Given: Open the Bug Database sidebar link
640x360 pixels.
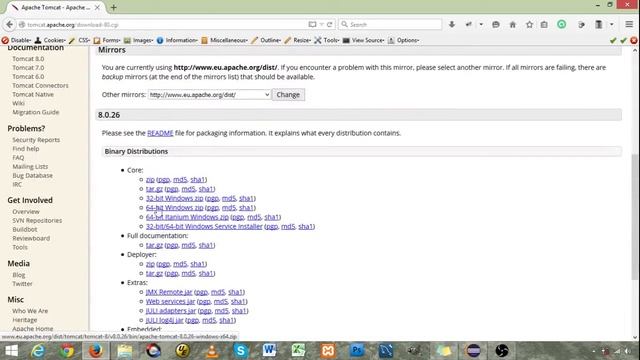Looking at the screenshot, I should coord(32,176).
